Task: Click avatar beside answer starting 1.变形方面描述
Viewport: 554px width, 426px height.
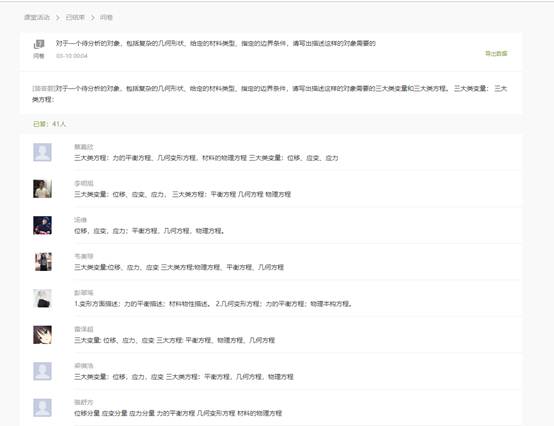Action: click(42, 298)
